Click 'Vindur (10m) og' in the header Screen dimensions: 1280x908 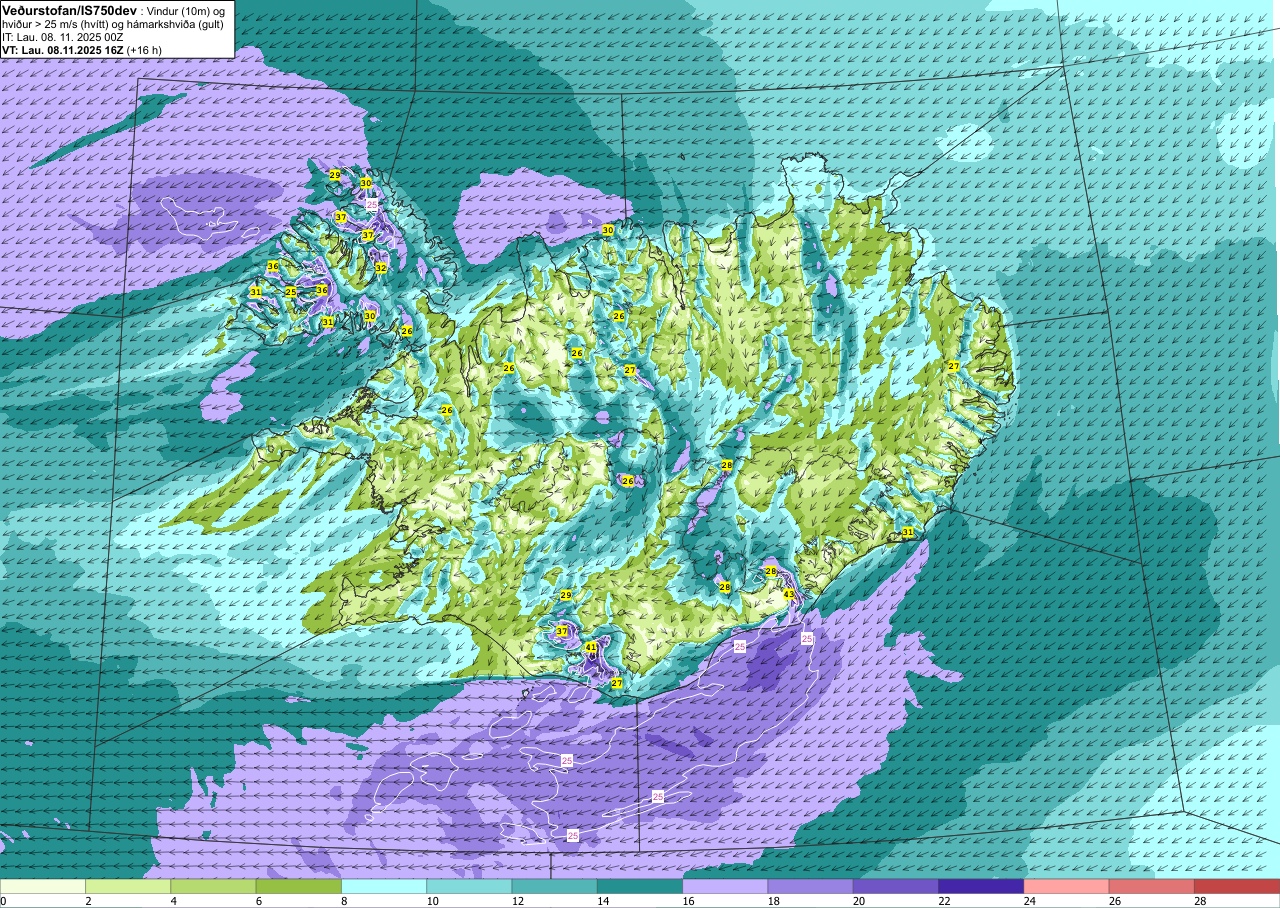click(x=187, y=10)
